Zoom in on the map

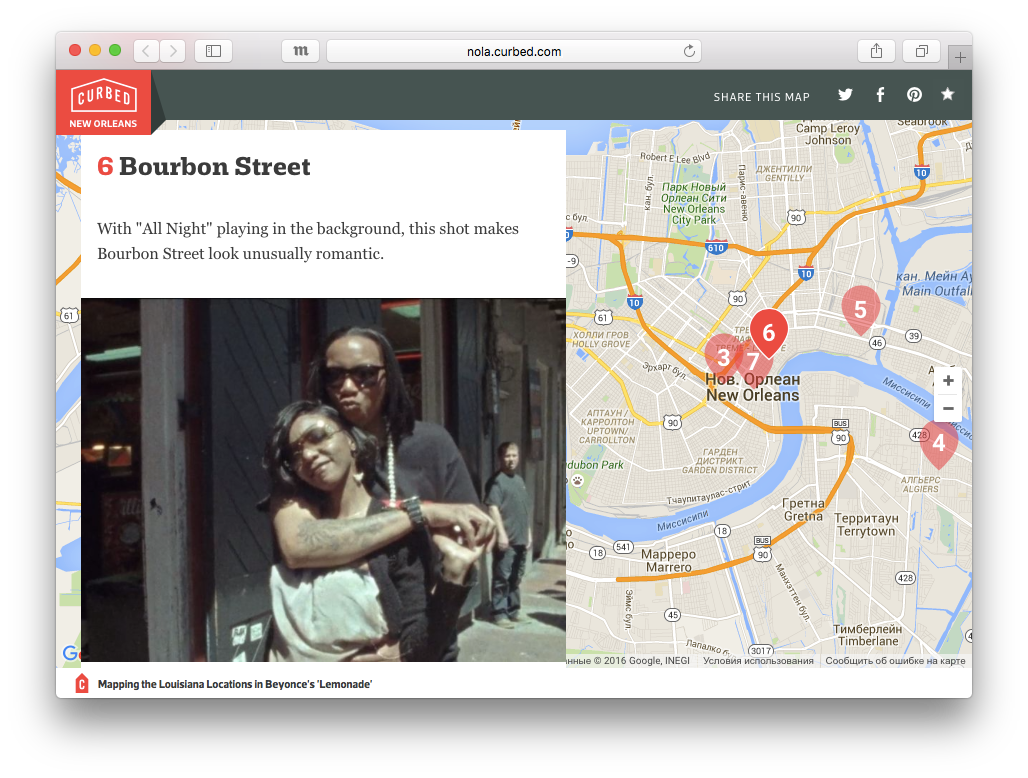pos(948,381)
